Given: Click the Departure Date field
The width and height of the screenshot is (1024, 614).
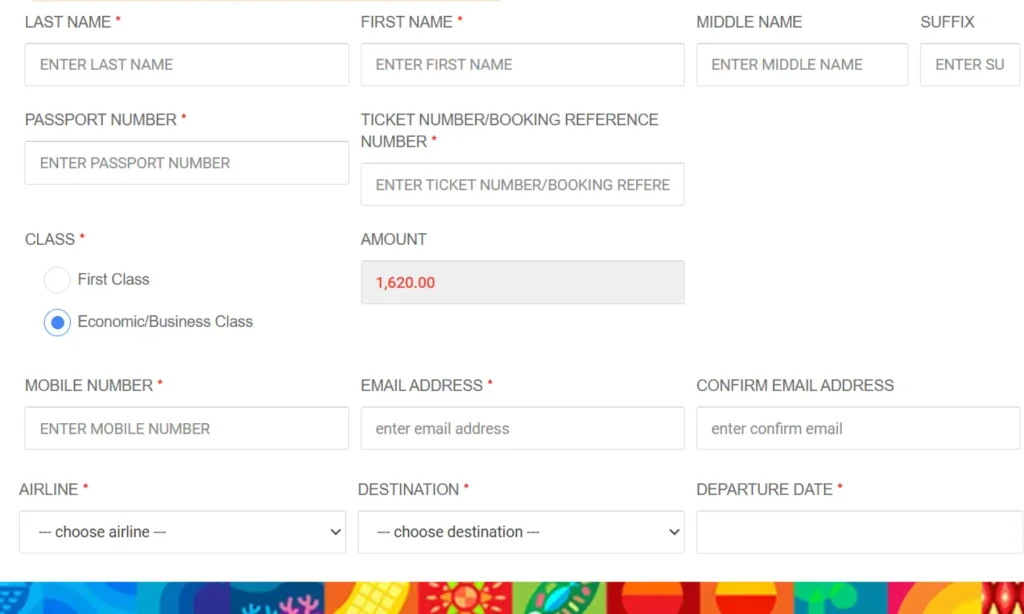Looking at the screenshot, I should pyautogui.click(x=857, y=532).
